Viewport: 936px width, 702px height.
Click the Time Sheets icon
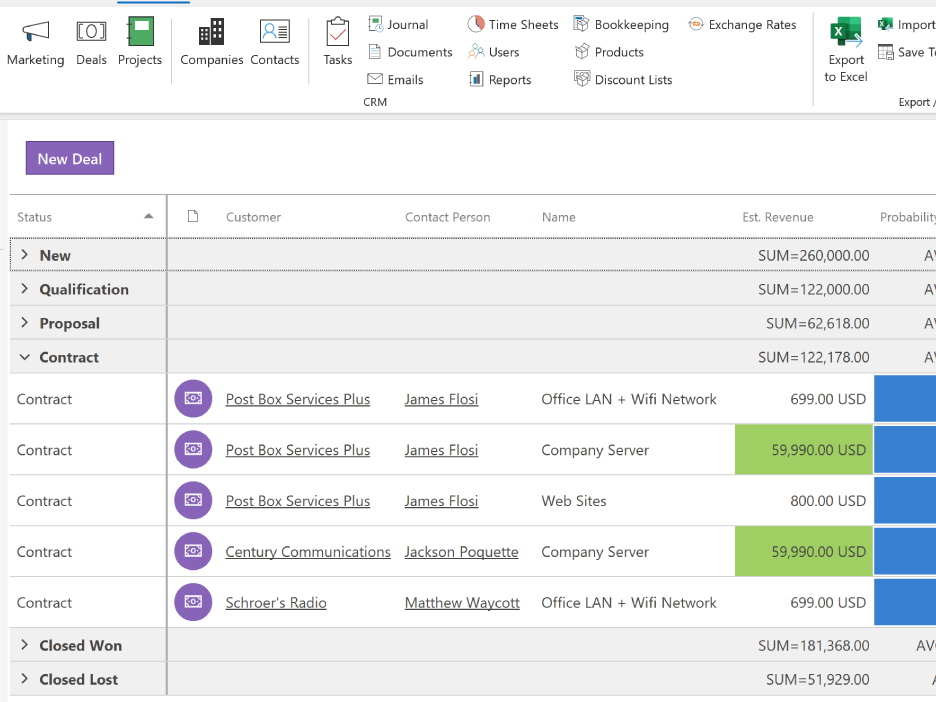tap(476, 24)
